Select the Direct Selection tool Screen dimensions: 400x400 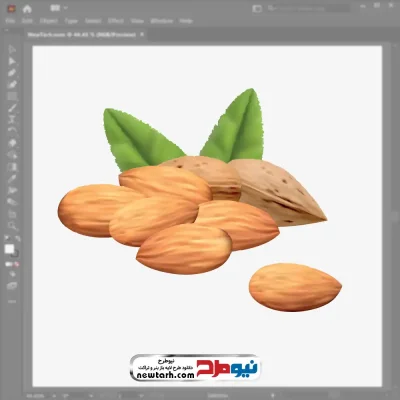(12, 61)
